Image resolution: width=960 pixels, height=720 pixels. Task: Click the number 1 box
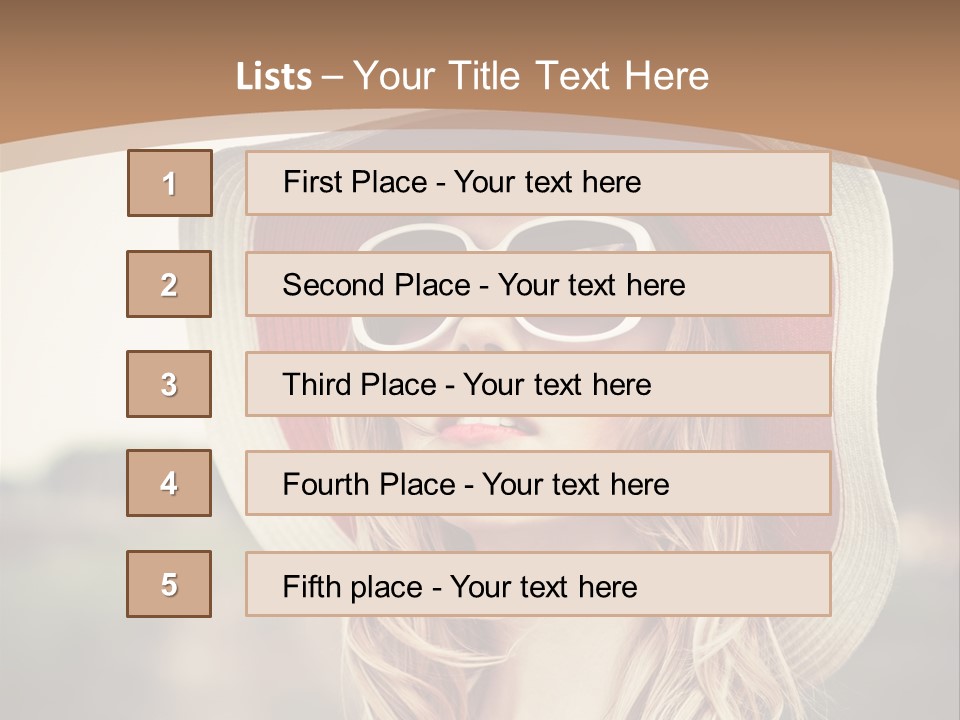pyautogui.click(x=169, y=183)
